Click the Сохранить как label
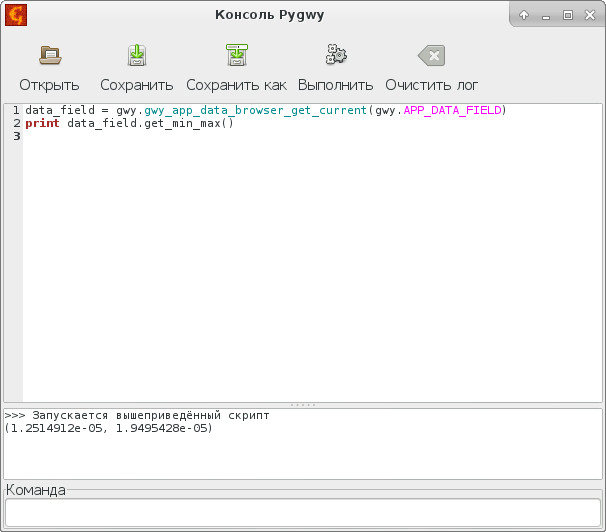 pyautogui.click(x=237, y=85)
